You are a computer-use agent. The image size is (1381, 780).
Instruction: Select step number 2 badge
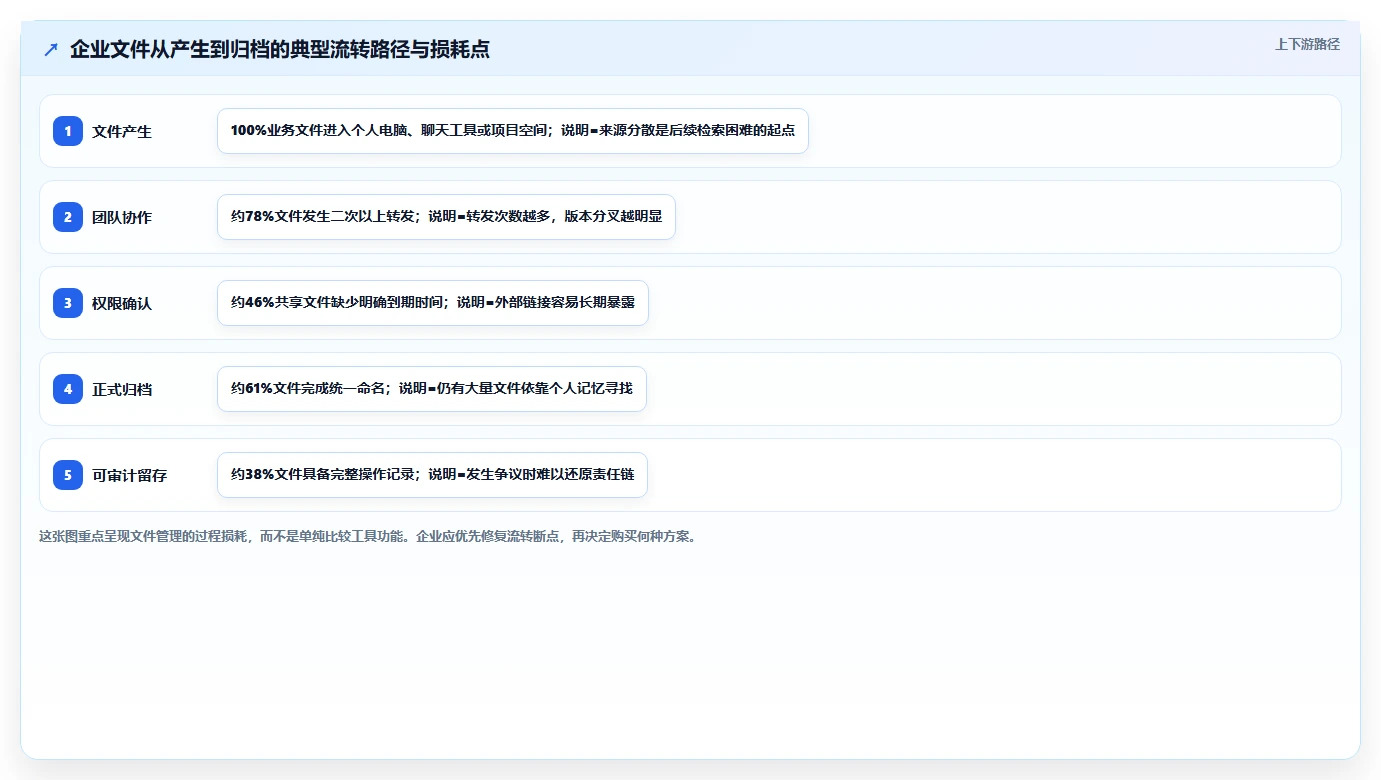tap(68, 217)
